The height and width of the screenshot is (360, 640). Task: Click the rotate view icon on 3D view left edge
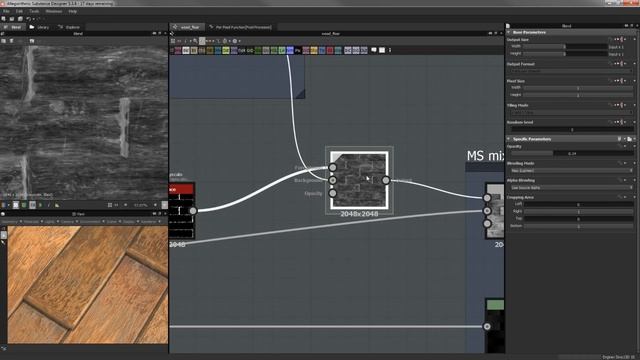[x=4, y=236]
